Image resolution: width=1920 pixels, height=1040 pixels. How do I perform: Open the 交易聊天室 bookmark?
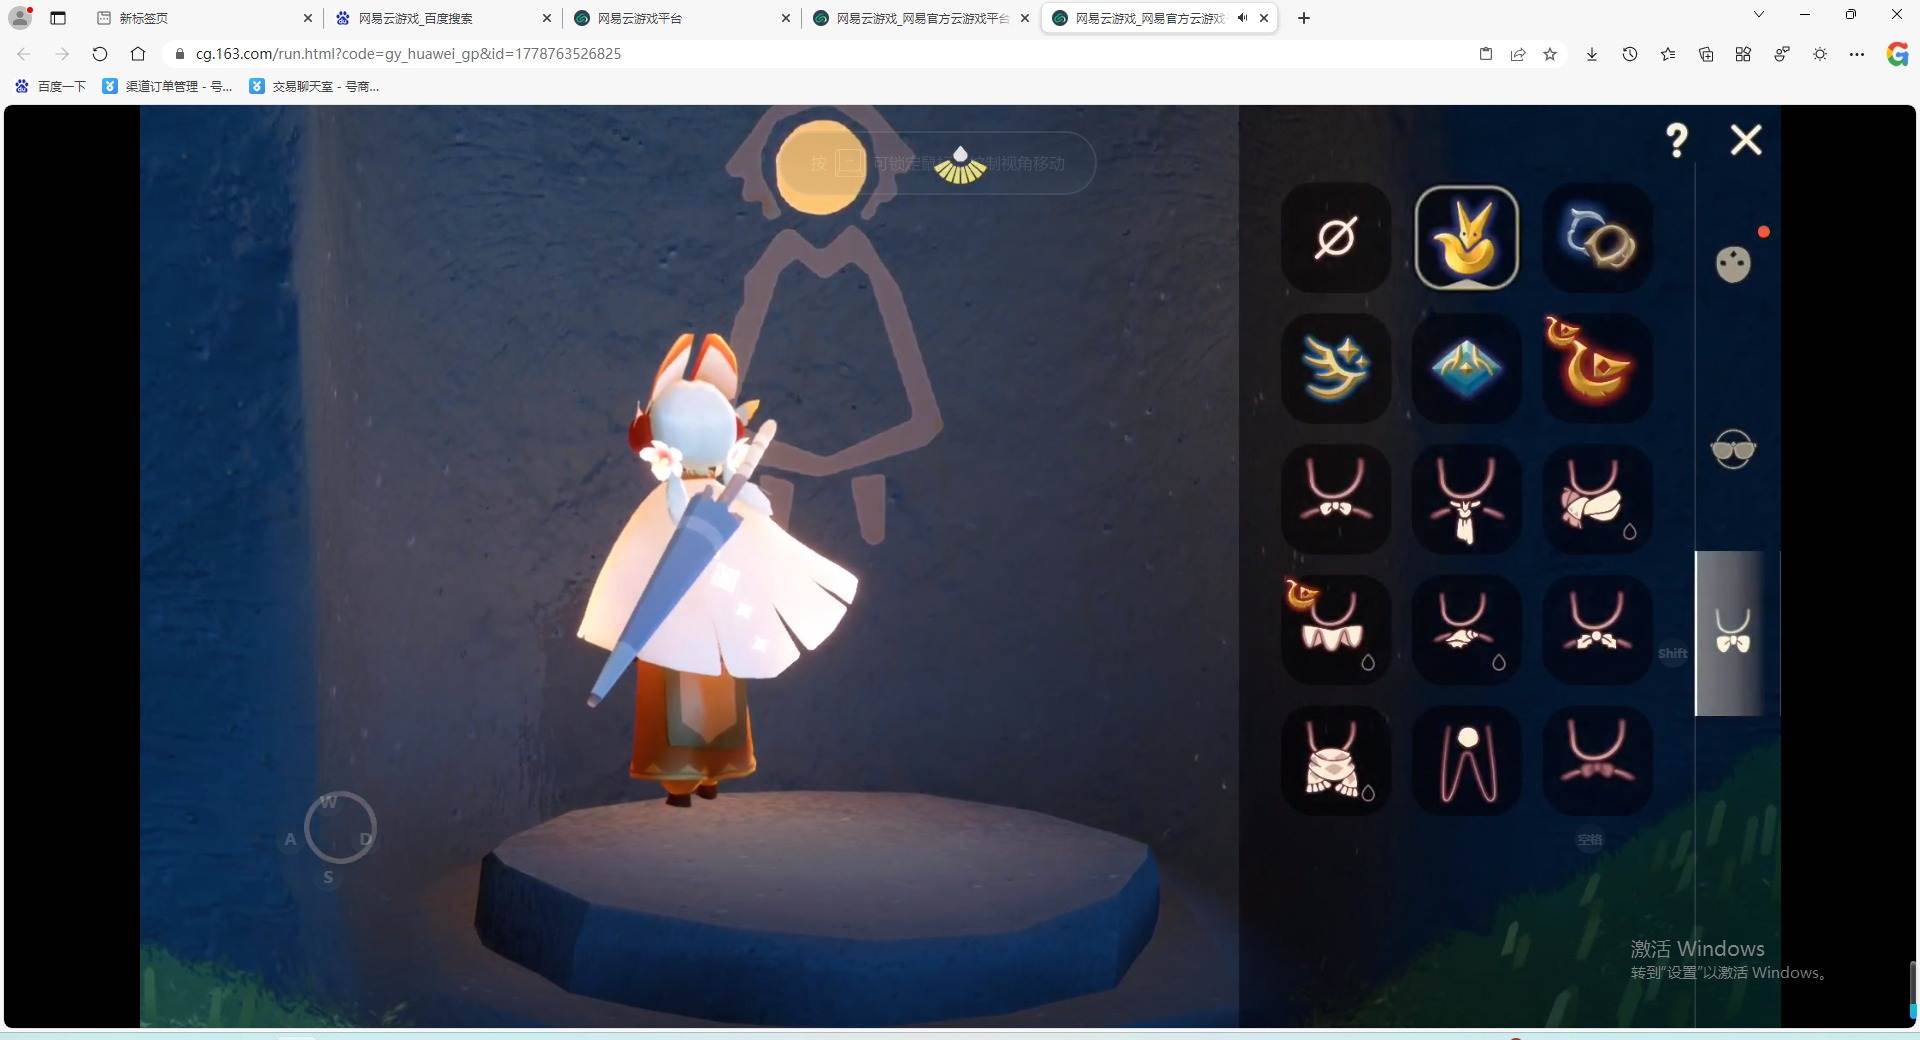coord(314,86)
